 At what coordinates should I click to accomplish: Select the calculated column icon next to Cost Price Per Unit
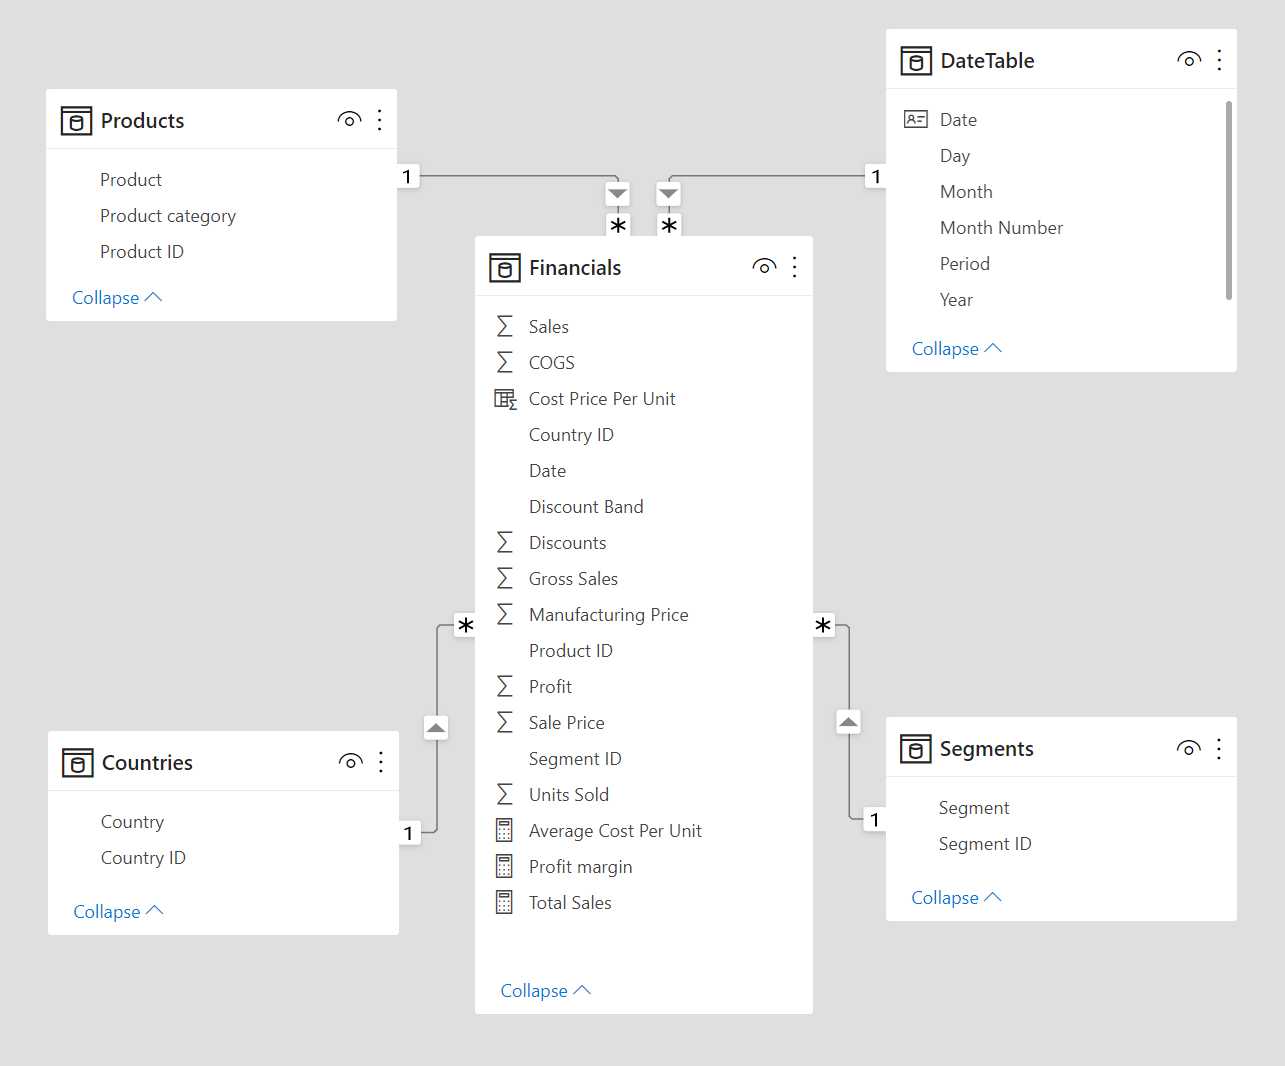(x=503, y=398)
